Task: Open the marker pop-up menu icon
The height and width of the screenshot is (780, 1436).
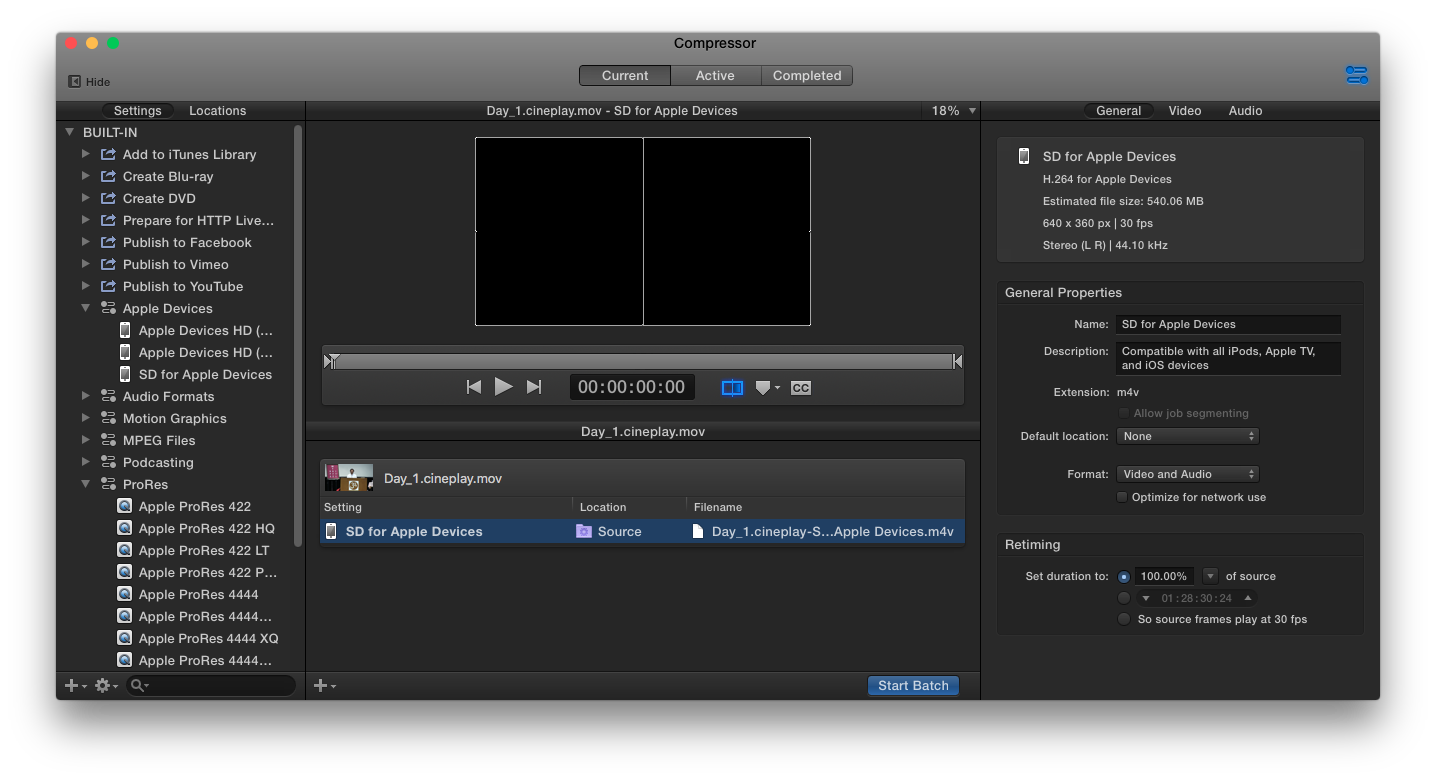Action: pyautogui.click(x=767, y=387)
